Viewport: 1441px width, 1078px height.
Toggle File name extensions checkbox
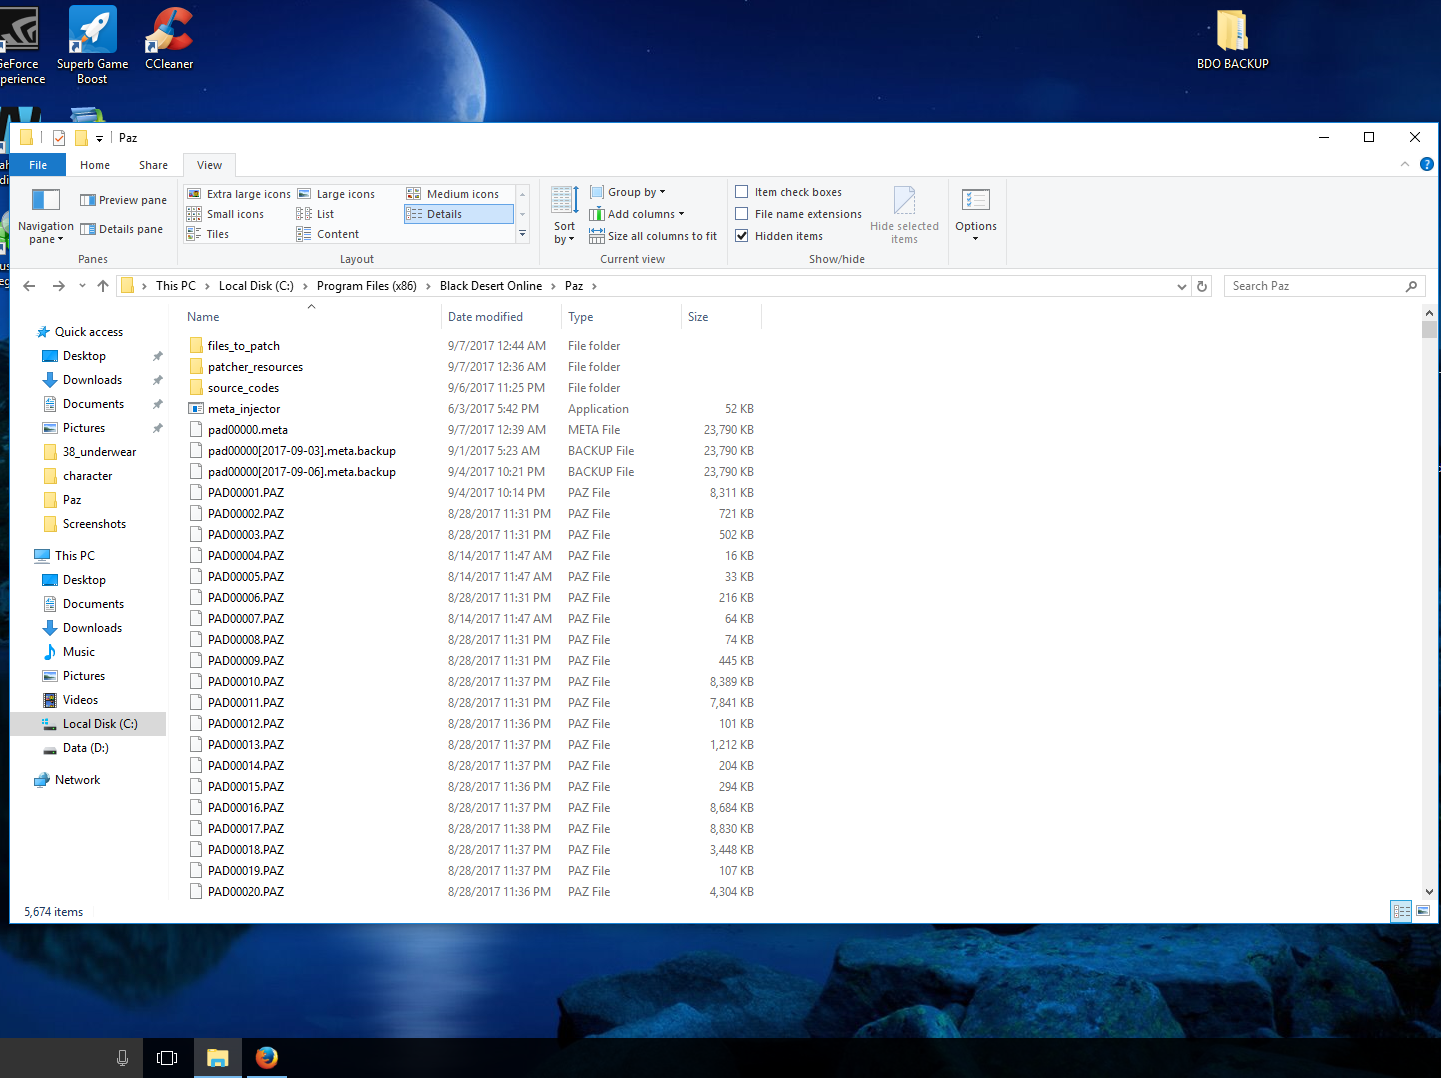click(x=742, y=214)
